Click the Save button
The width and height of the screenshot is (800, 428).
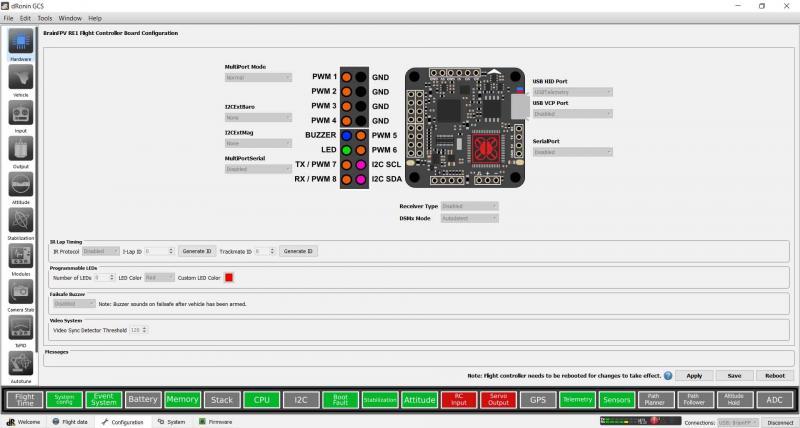click(x=733, y=375)
